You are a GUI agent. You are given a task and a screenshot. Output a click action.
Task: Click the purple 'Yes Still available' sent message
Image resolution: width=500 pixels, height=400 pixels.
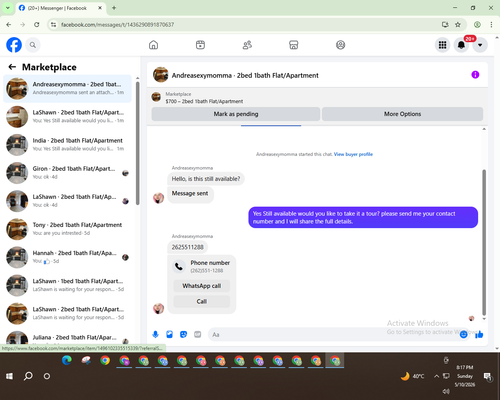363,217
